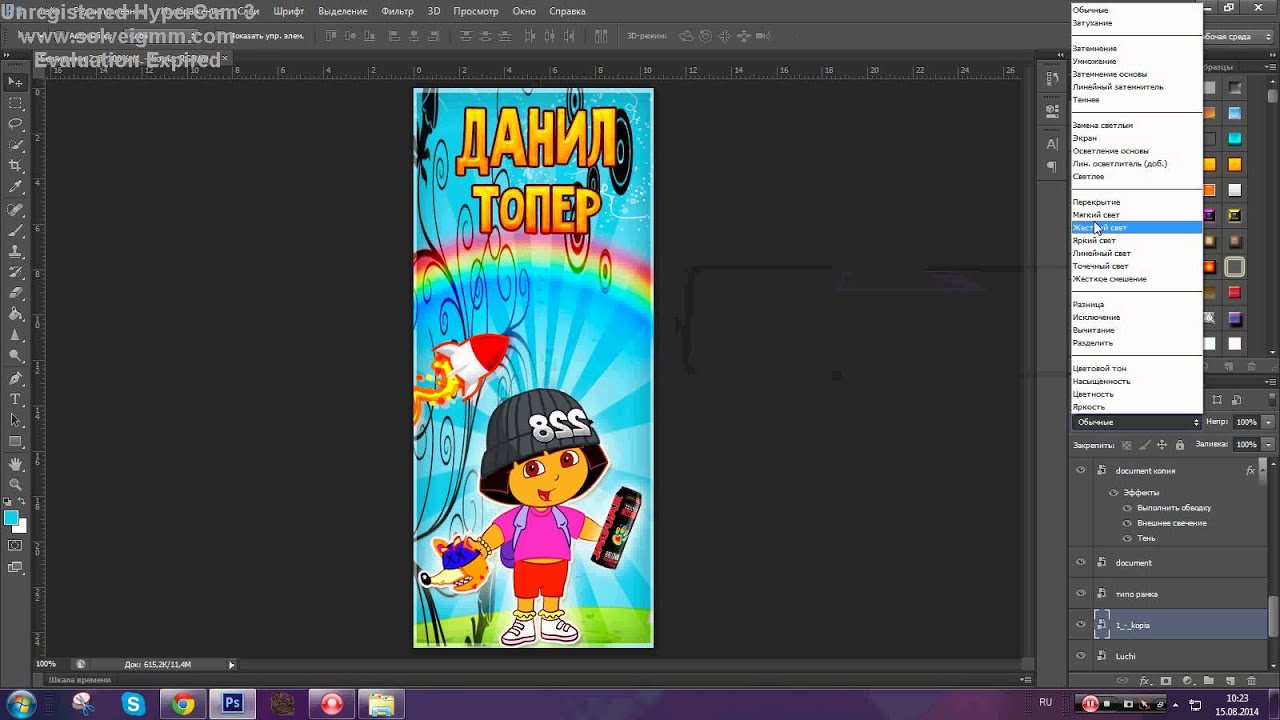Select the document копия layer name

point(1145,470)
